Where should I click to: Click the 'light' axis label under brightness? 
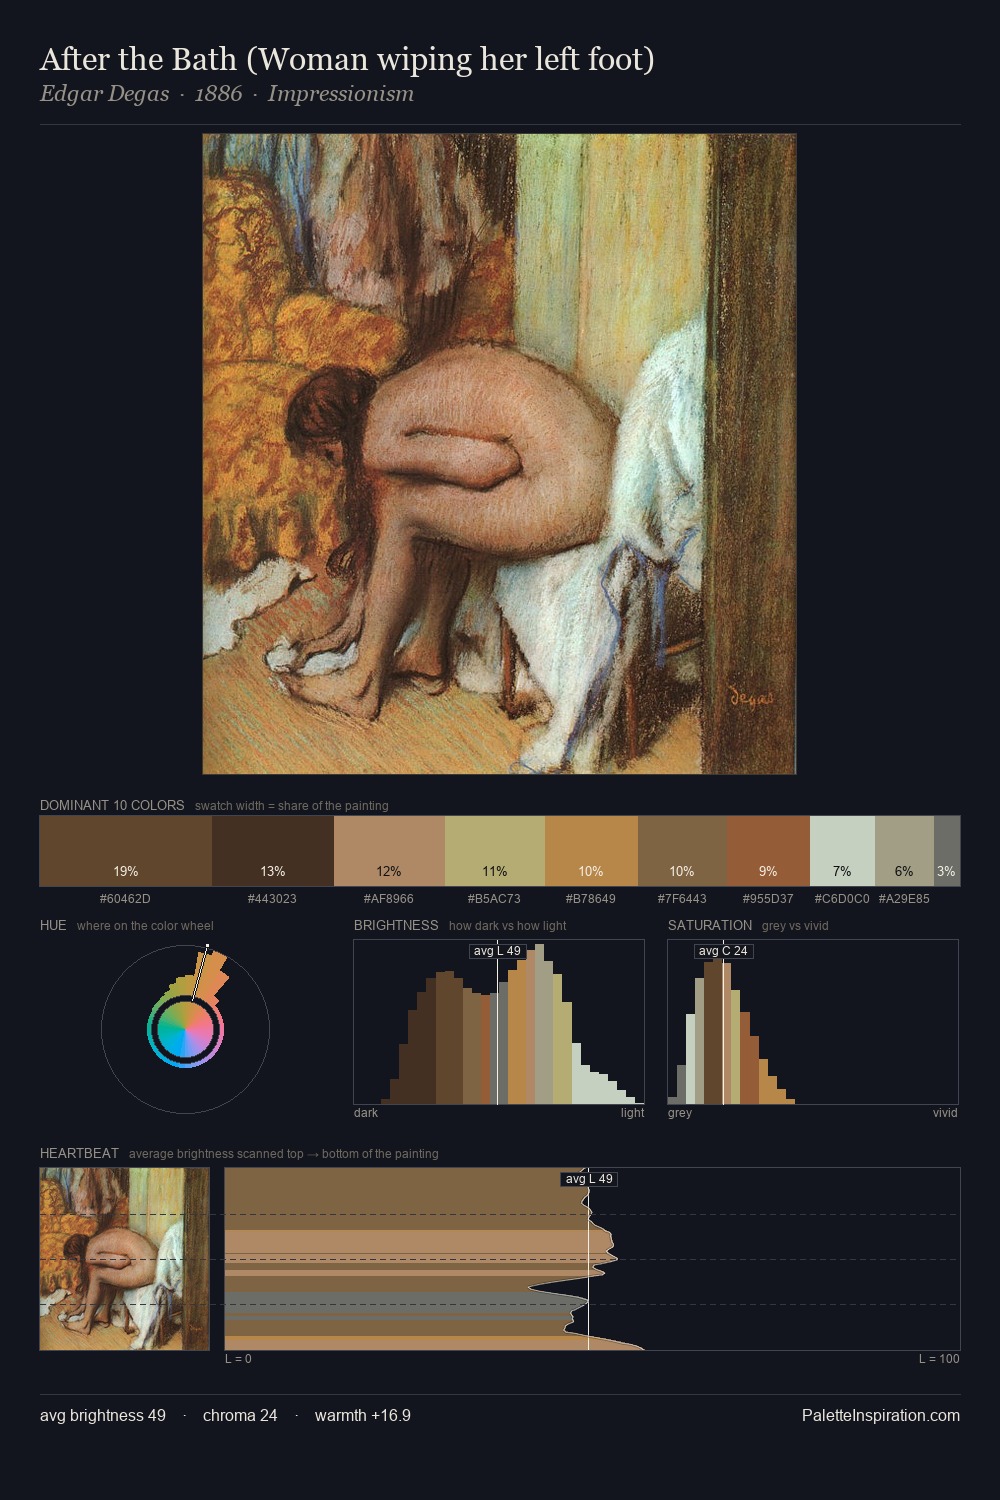tap(633, 1113)
